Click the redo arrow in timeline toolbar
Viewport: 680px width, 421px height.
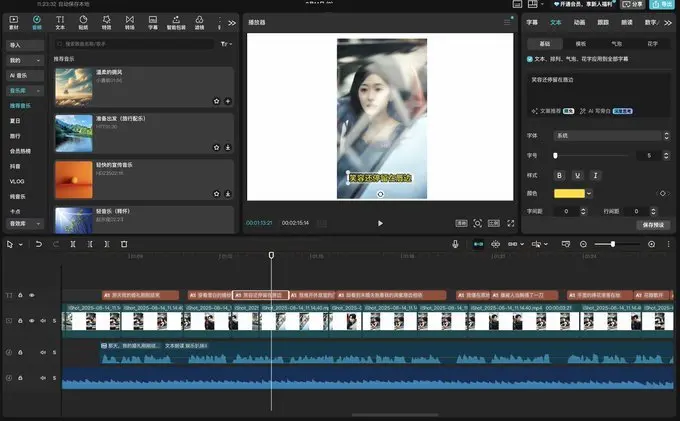tap(56, 244)
